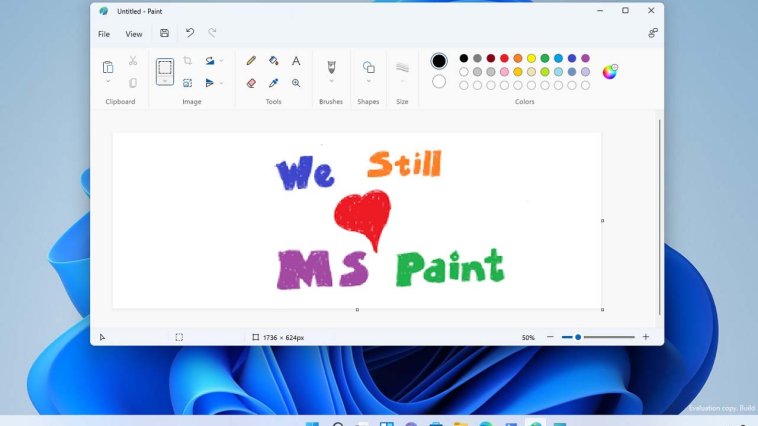
Task: Select the Eraser tool
Action: point(251,83)
